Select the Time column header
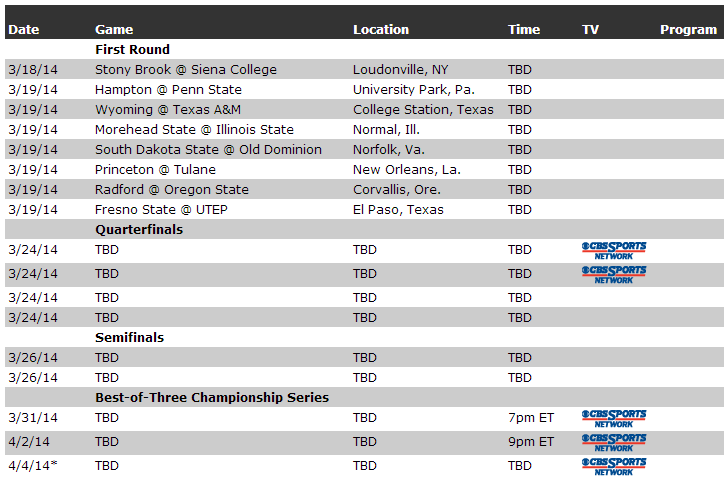This screenshot has height=485, width=725. point(524,30)
